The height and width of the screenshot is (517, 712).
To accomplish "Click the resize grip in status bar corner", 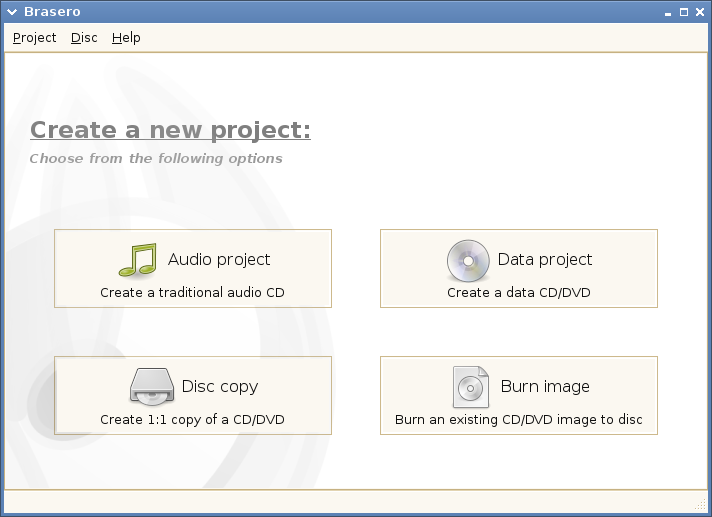I will tap(700, 503).
